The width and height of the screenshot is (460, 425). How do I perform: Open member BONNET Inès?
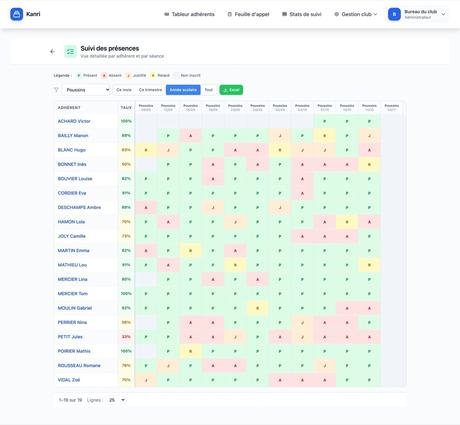point(72,164)
